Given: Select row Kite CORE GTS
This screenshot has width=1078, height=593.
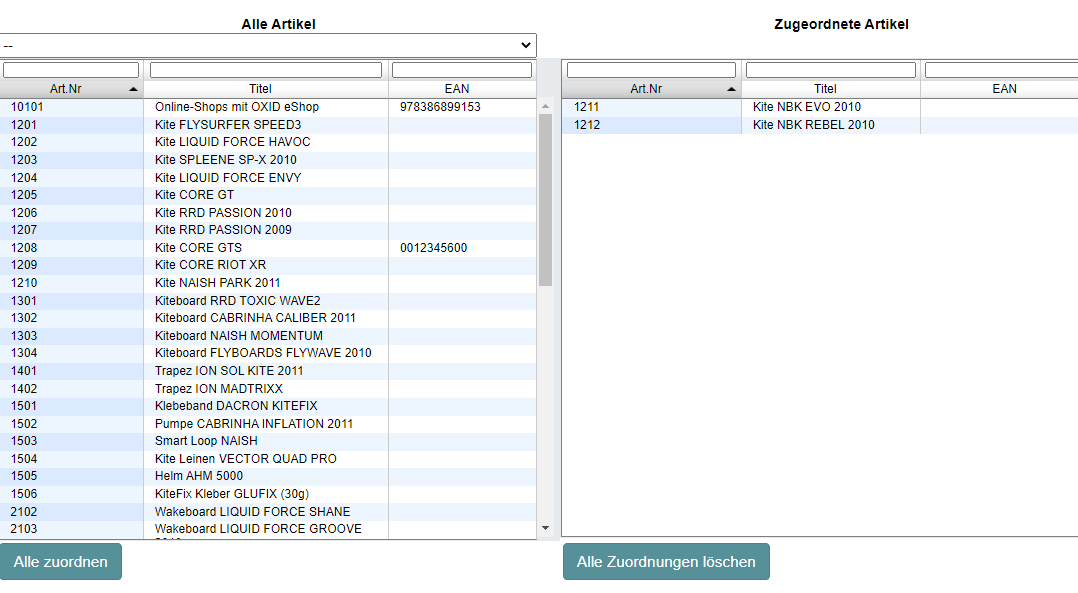Looking at the screenshot, I should click(x=268, y=248).
